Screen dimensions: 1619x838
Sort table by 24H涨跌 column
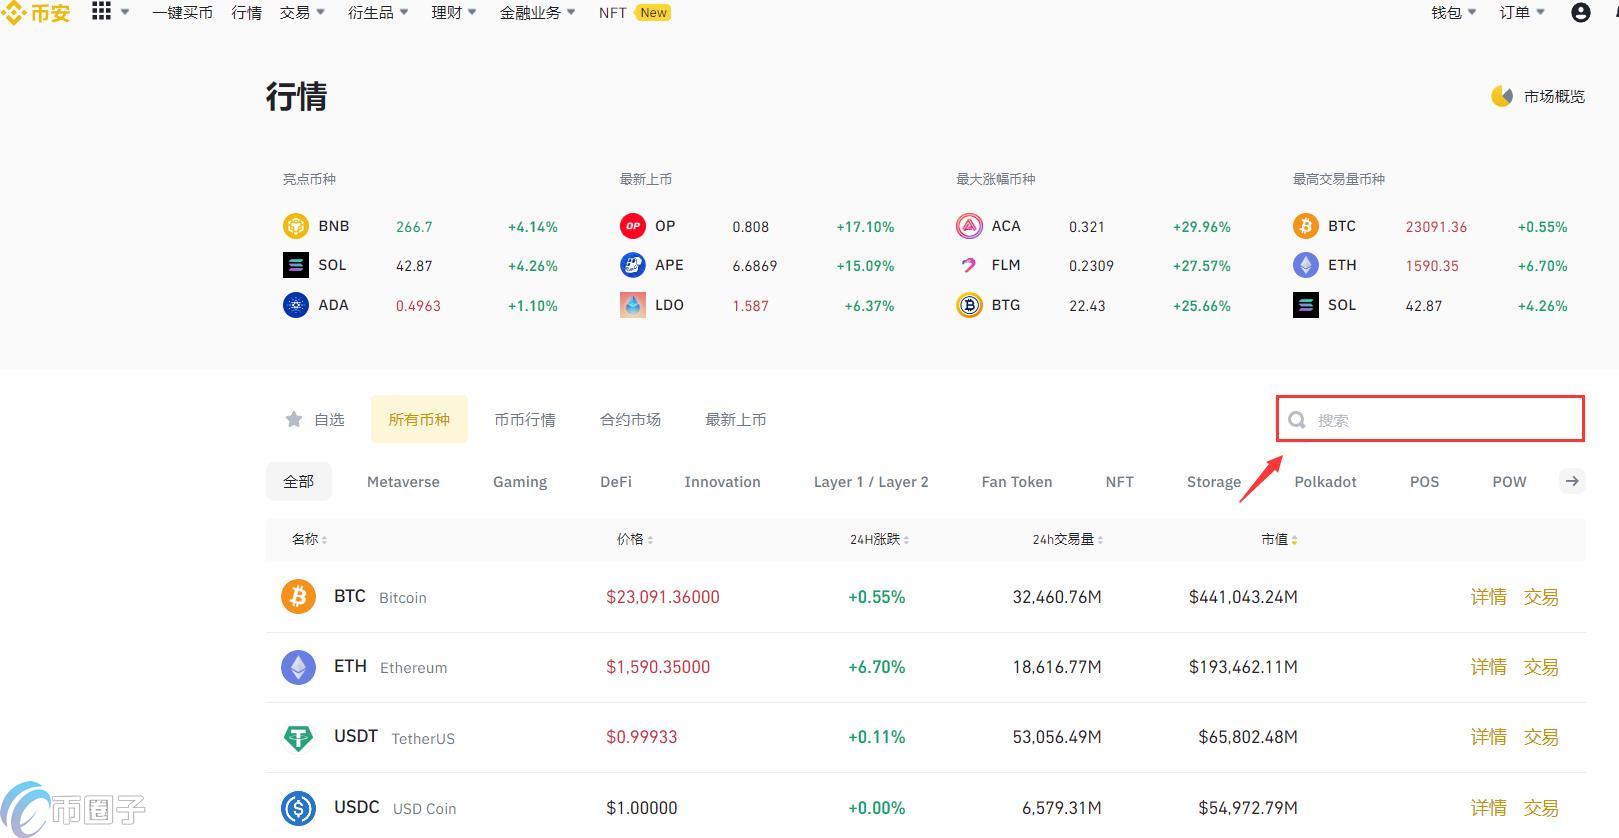879,539
